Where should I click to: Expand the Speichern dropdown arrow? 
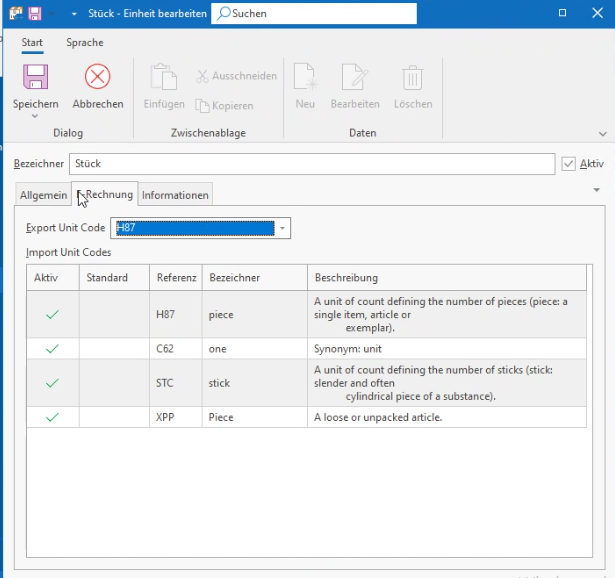click(36, 116)
